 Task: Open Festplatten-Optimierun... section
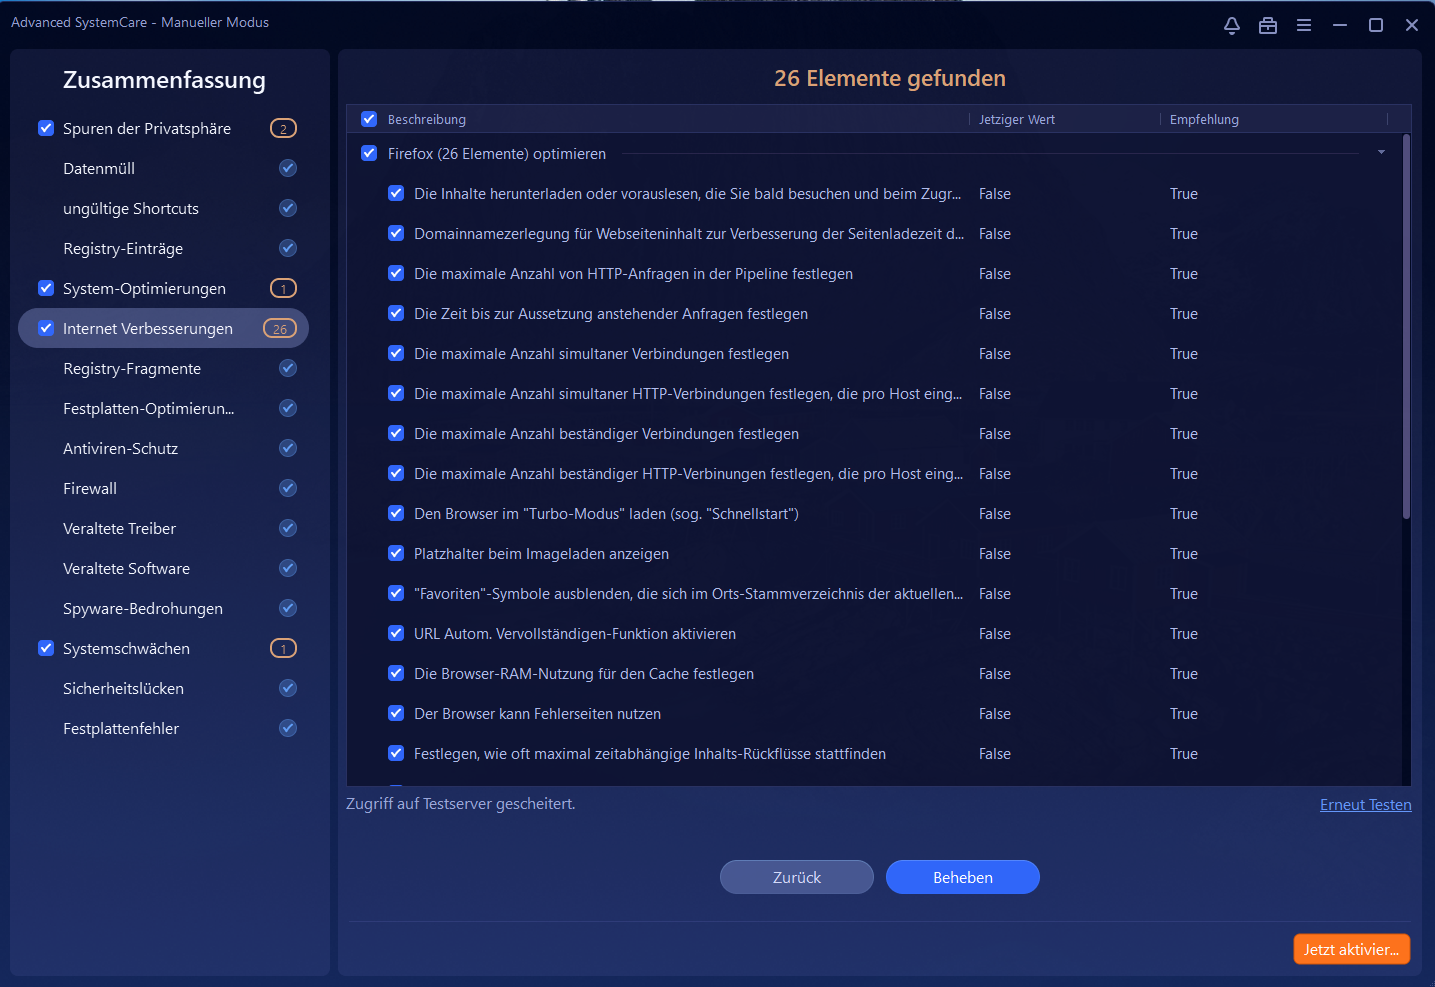tap(148, 408)
